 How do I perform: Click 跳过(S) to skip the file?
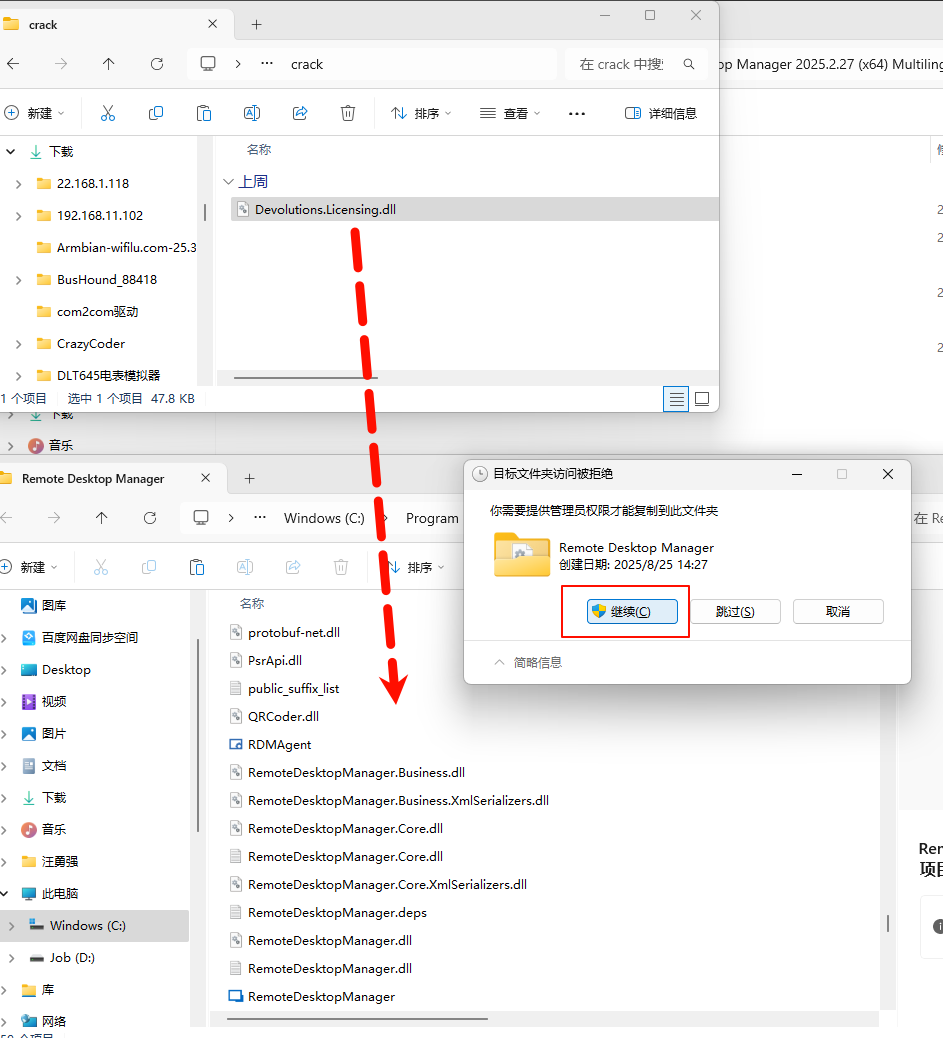736,612
